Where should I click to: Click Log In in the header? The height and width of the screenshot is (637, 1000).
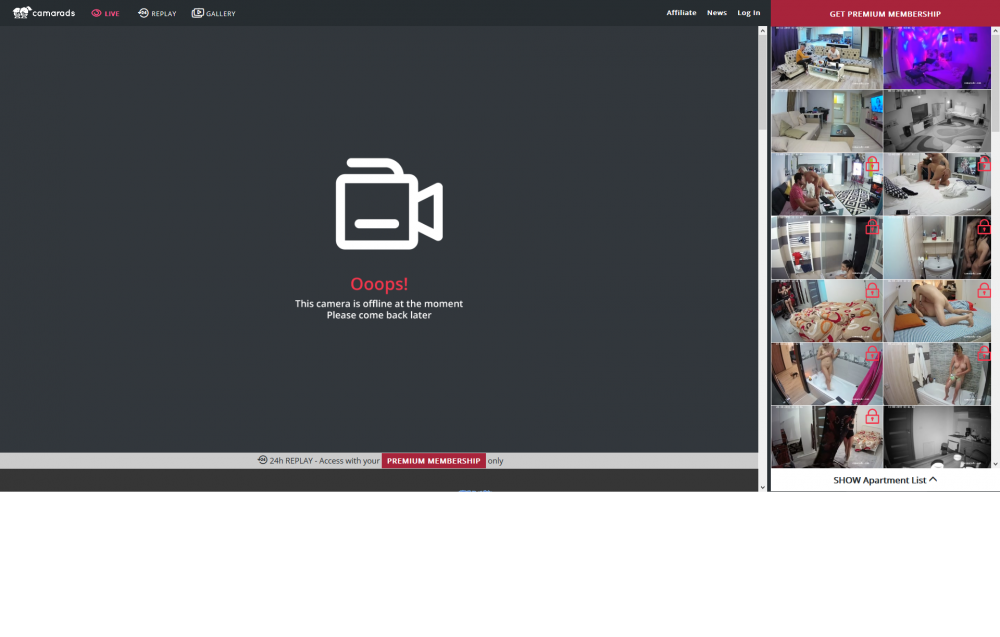coord(748,13)
